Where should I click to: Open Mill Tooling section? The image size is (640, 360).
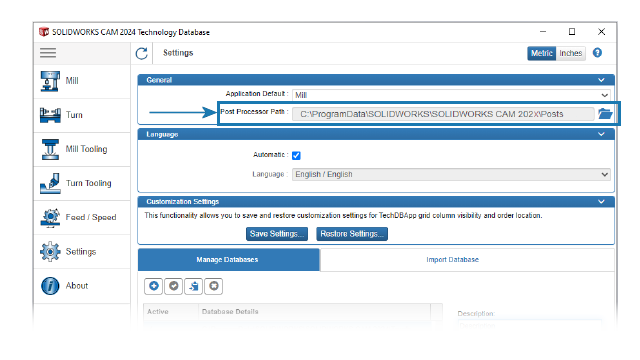82,149
